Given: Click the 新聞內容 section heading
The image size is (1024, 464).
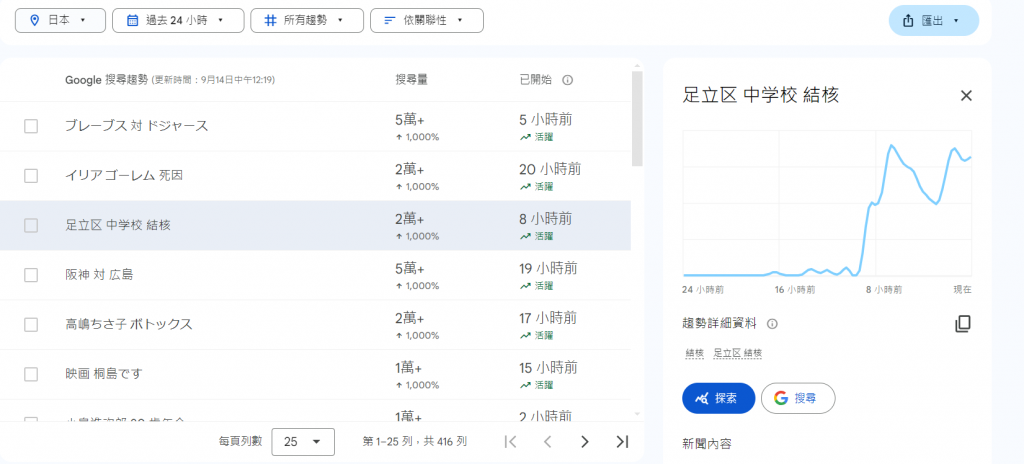Looking at the screenshot, I should [x=707, y=444].
